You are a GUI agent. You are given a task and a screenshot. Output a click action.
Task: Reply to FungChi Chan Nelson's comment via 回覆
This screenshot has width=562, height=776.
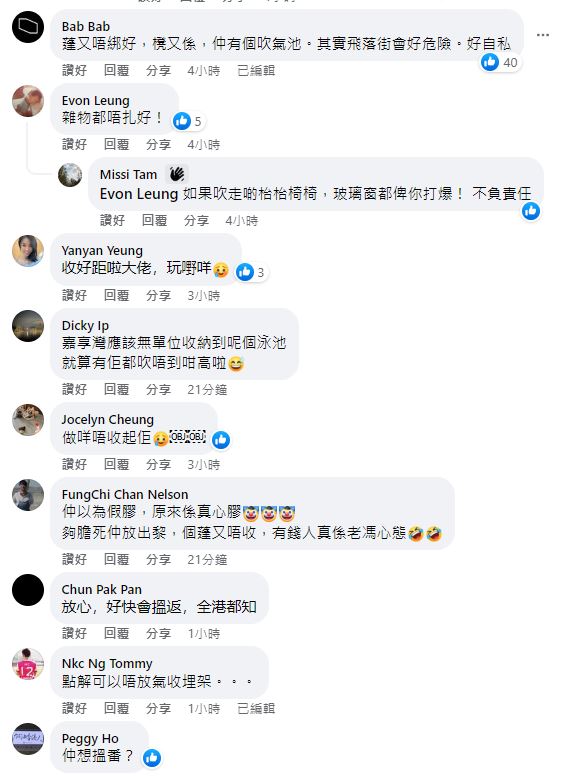pyautogui.click(x=116, y=559)
